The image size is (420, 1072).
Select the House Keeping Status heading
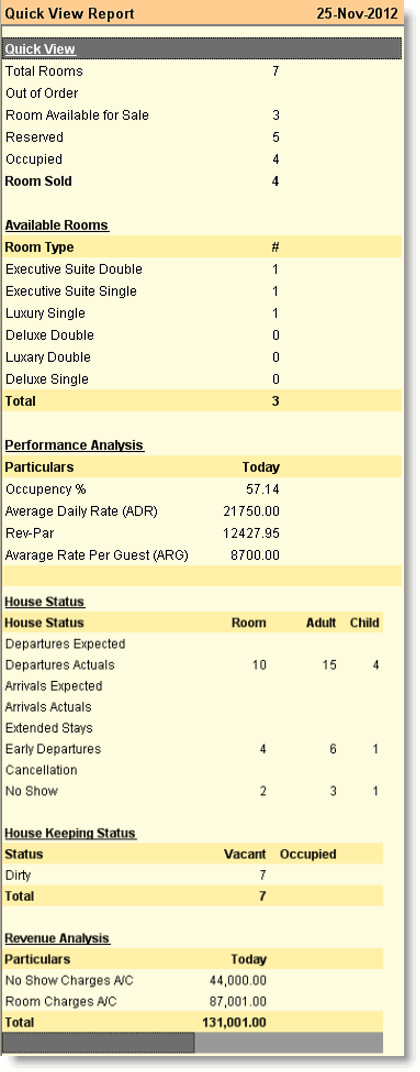[x=70, y=833]
